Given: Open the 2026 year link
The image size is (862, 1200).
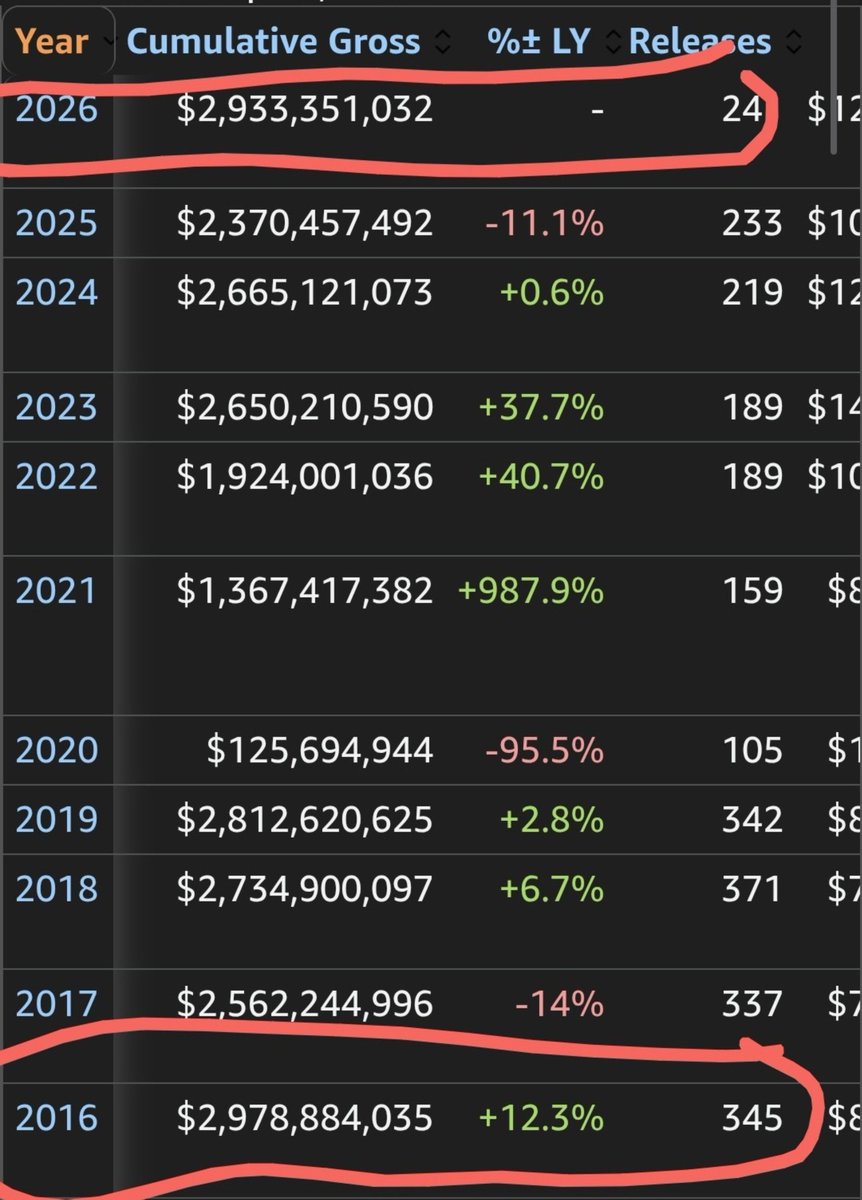Looking at the screenshot, I should pyautogui.click(x=56, y=109).
